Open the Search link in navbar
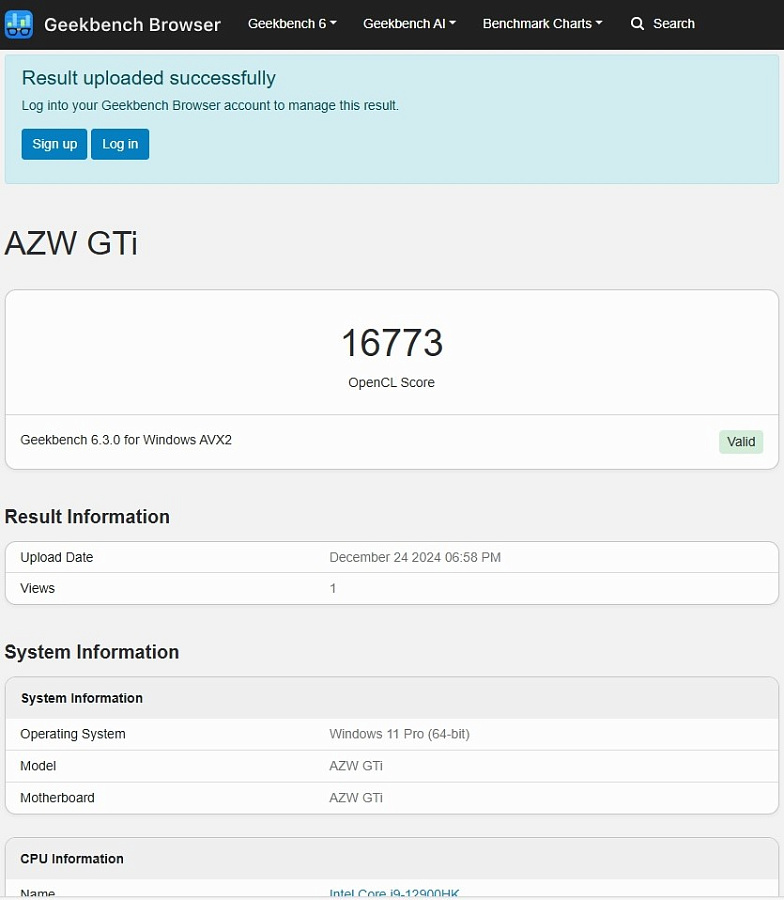The height and width of the screenshot is (900, 784). (663, 24)
